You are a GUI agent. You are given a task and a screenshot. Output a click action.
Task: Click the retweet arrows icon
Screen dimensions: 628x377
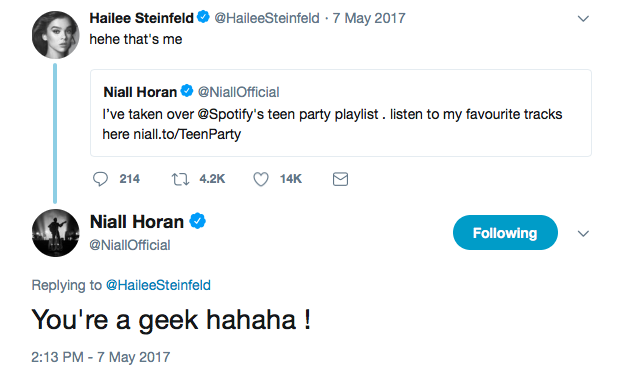coord(180,179)
